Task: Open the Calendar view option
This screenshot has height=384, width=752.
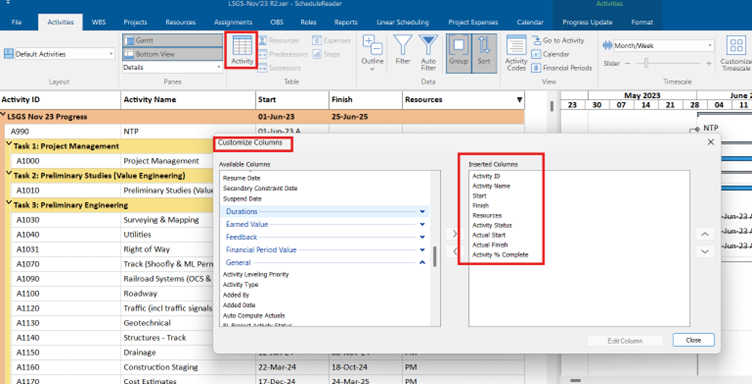Action: [551, 54]
